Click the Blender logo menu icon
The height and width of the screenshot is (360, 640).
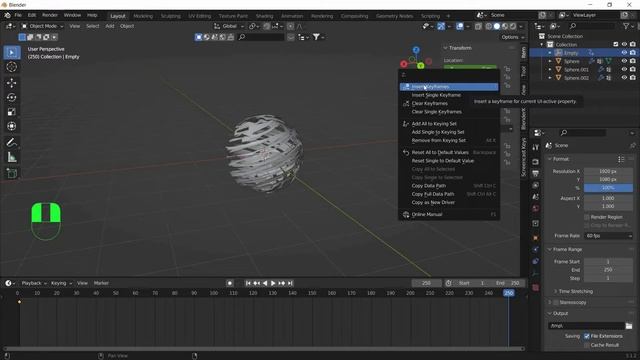coord(7,15)
